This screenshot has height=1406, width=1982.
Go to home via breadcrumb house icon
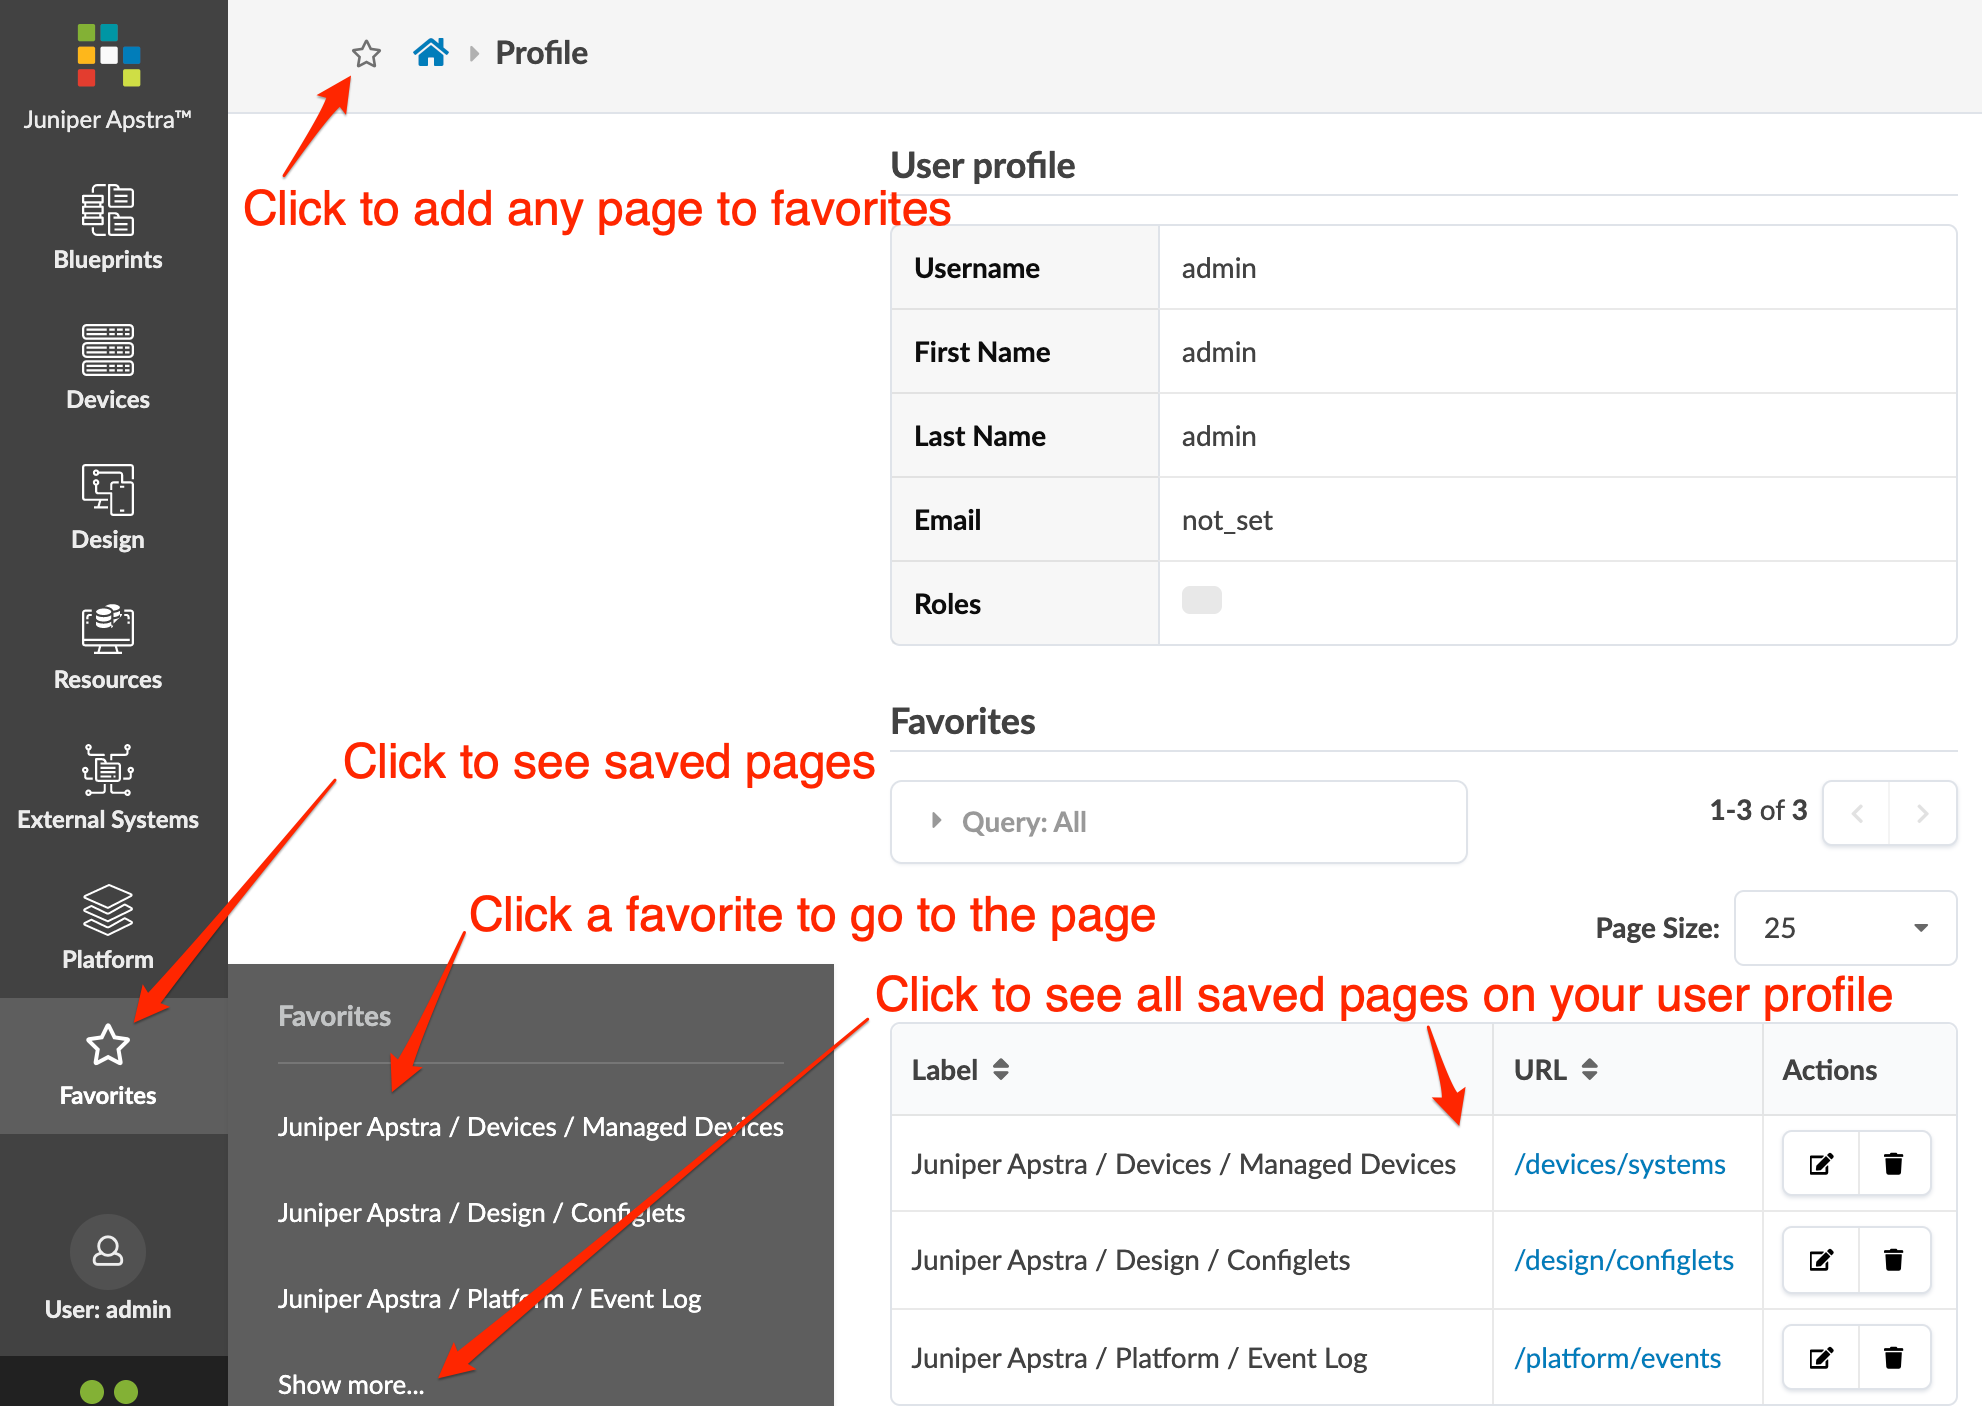click(x=430, y=52)
